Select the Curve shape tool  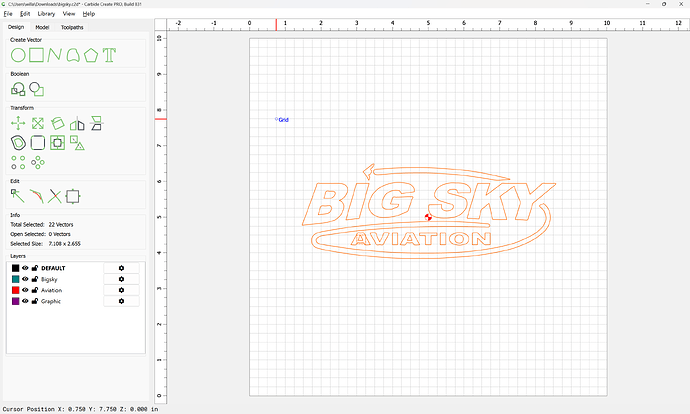coord(73,55)
